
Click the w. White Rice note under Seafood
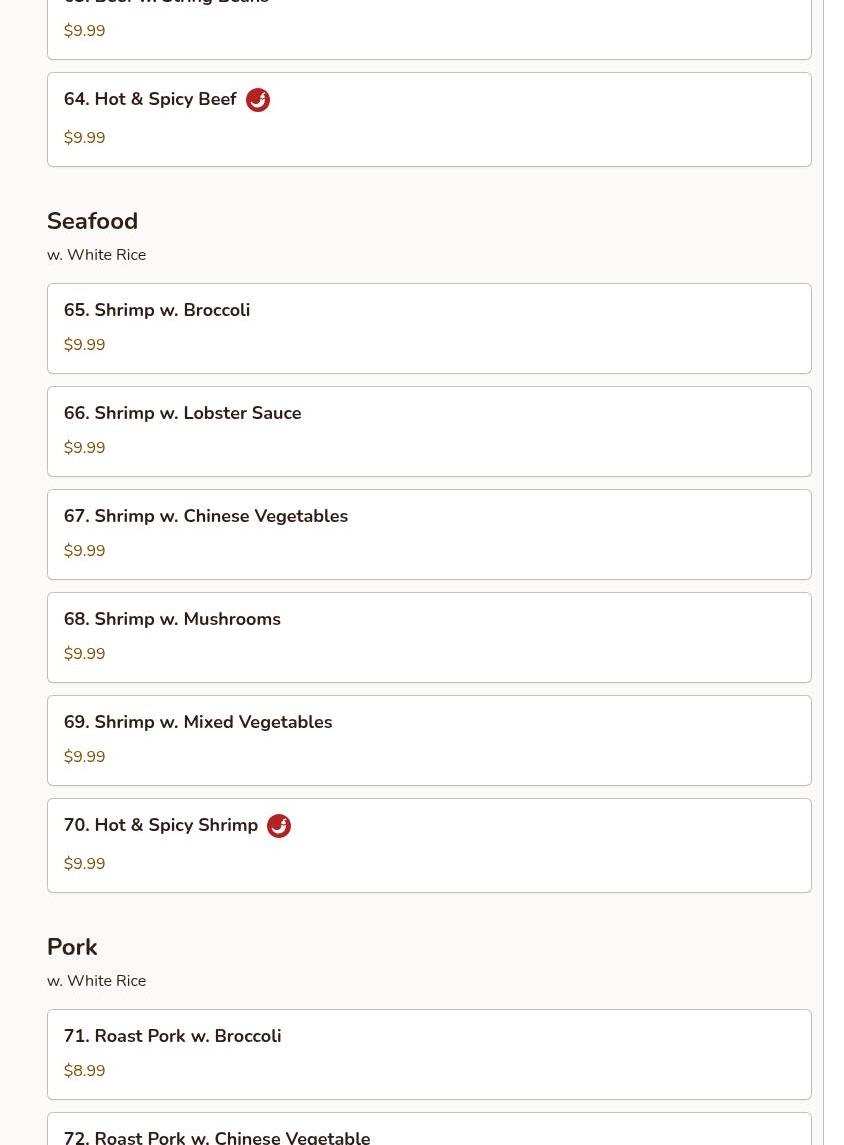(x=96, y=255)
